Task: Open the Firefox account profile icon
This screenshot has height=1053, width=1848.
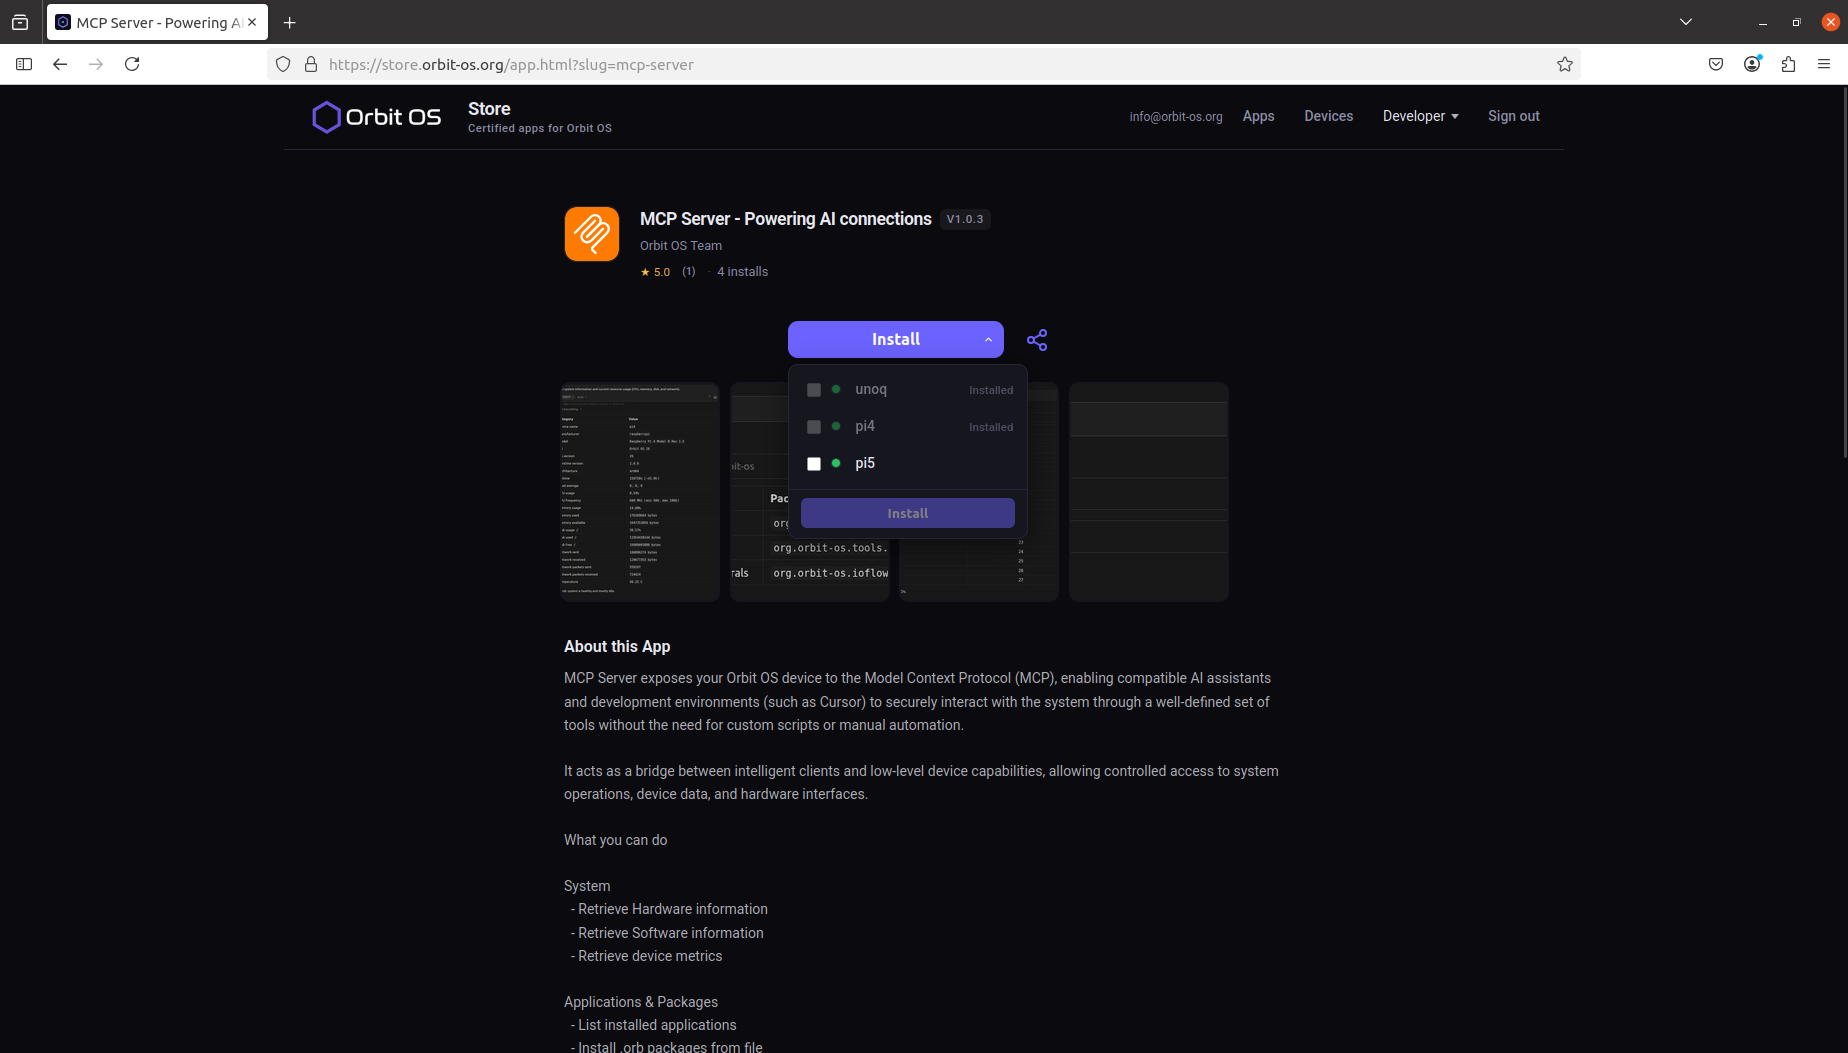Action: (x=1752, y=64)
